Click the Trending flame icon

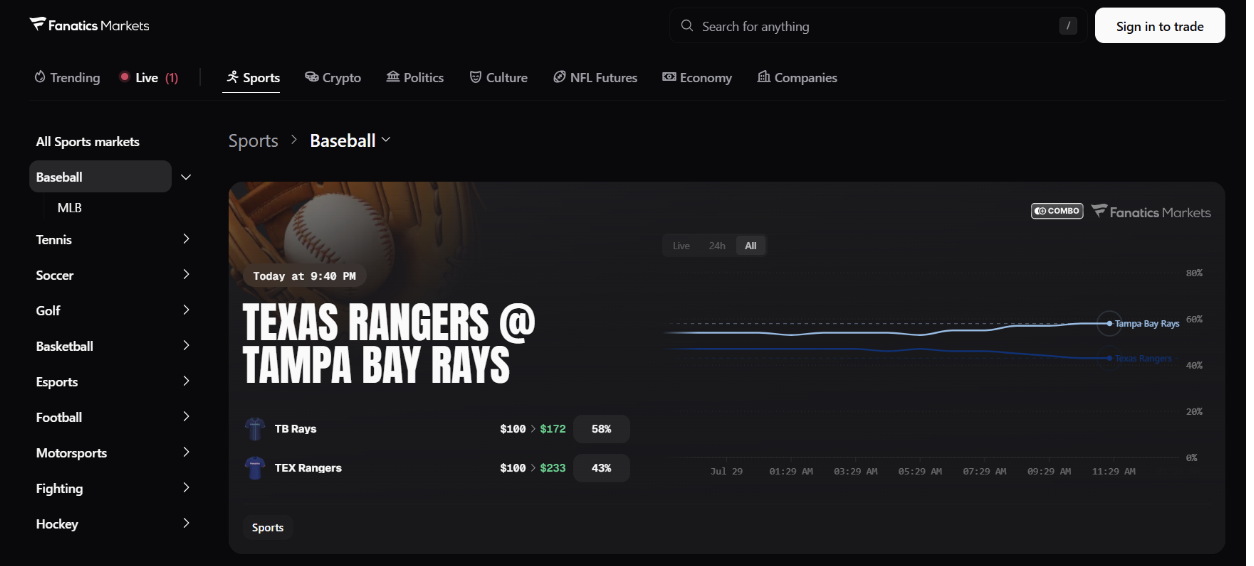40,77
